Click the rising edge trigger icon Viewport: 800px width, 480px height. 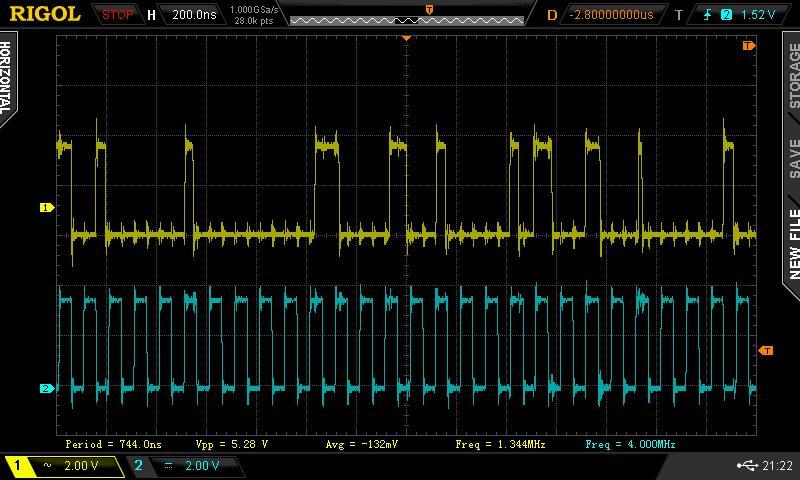tap(707, 15)
